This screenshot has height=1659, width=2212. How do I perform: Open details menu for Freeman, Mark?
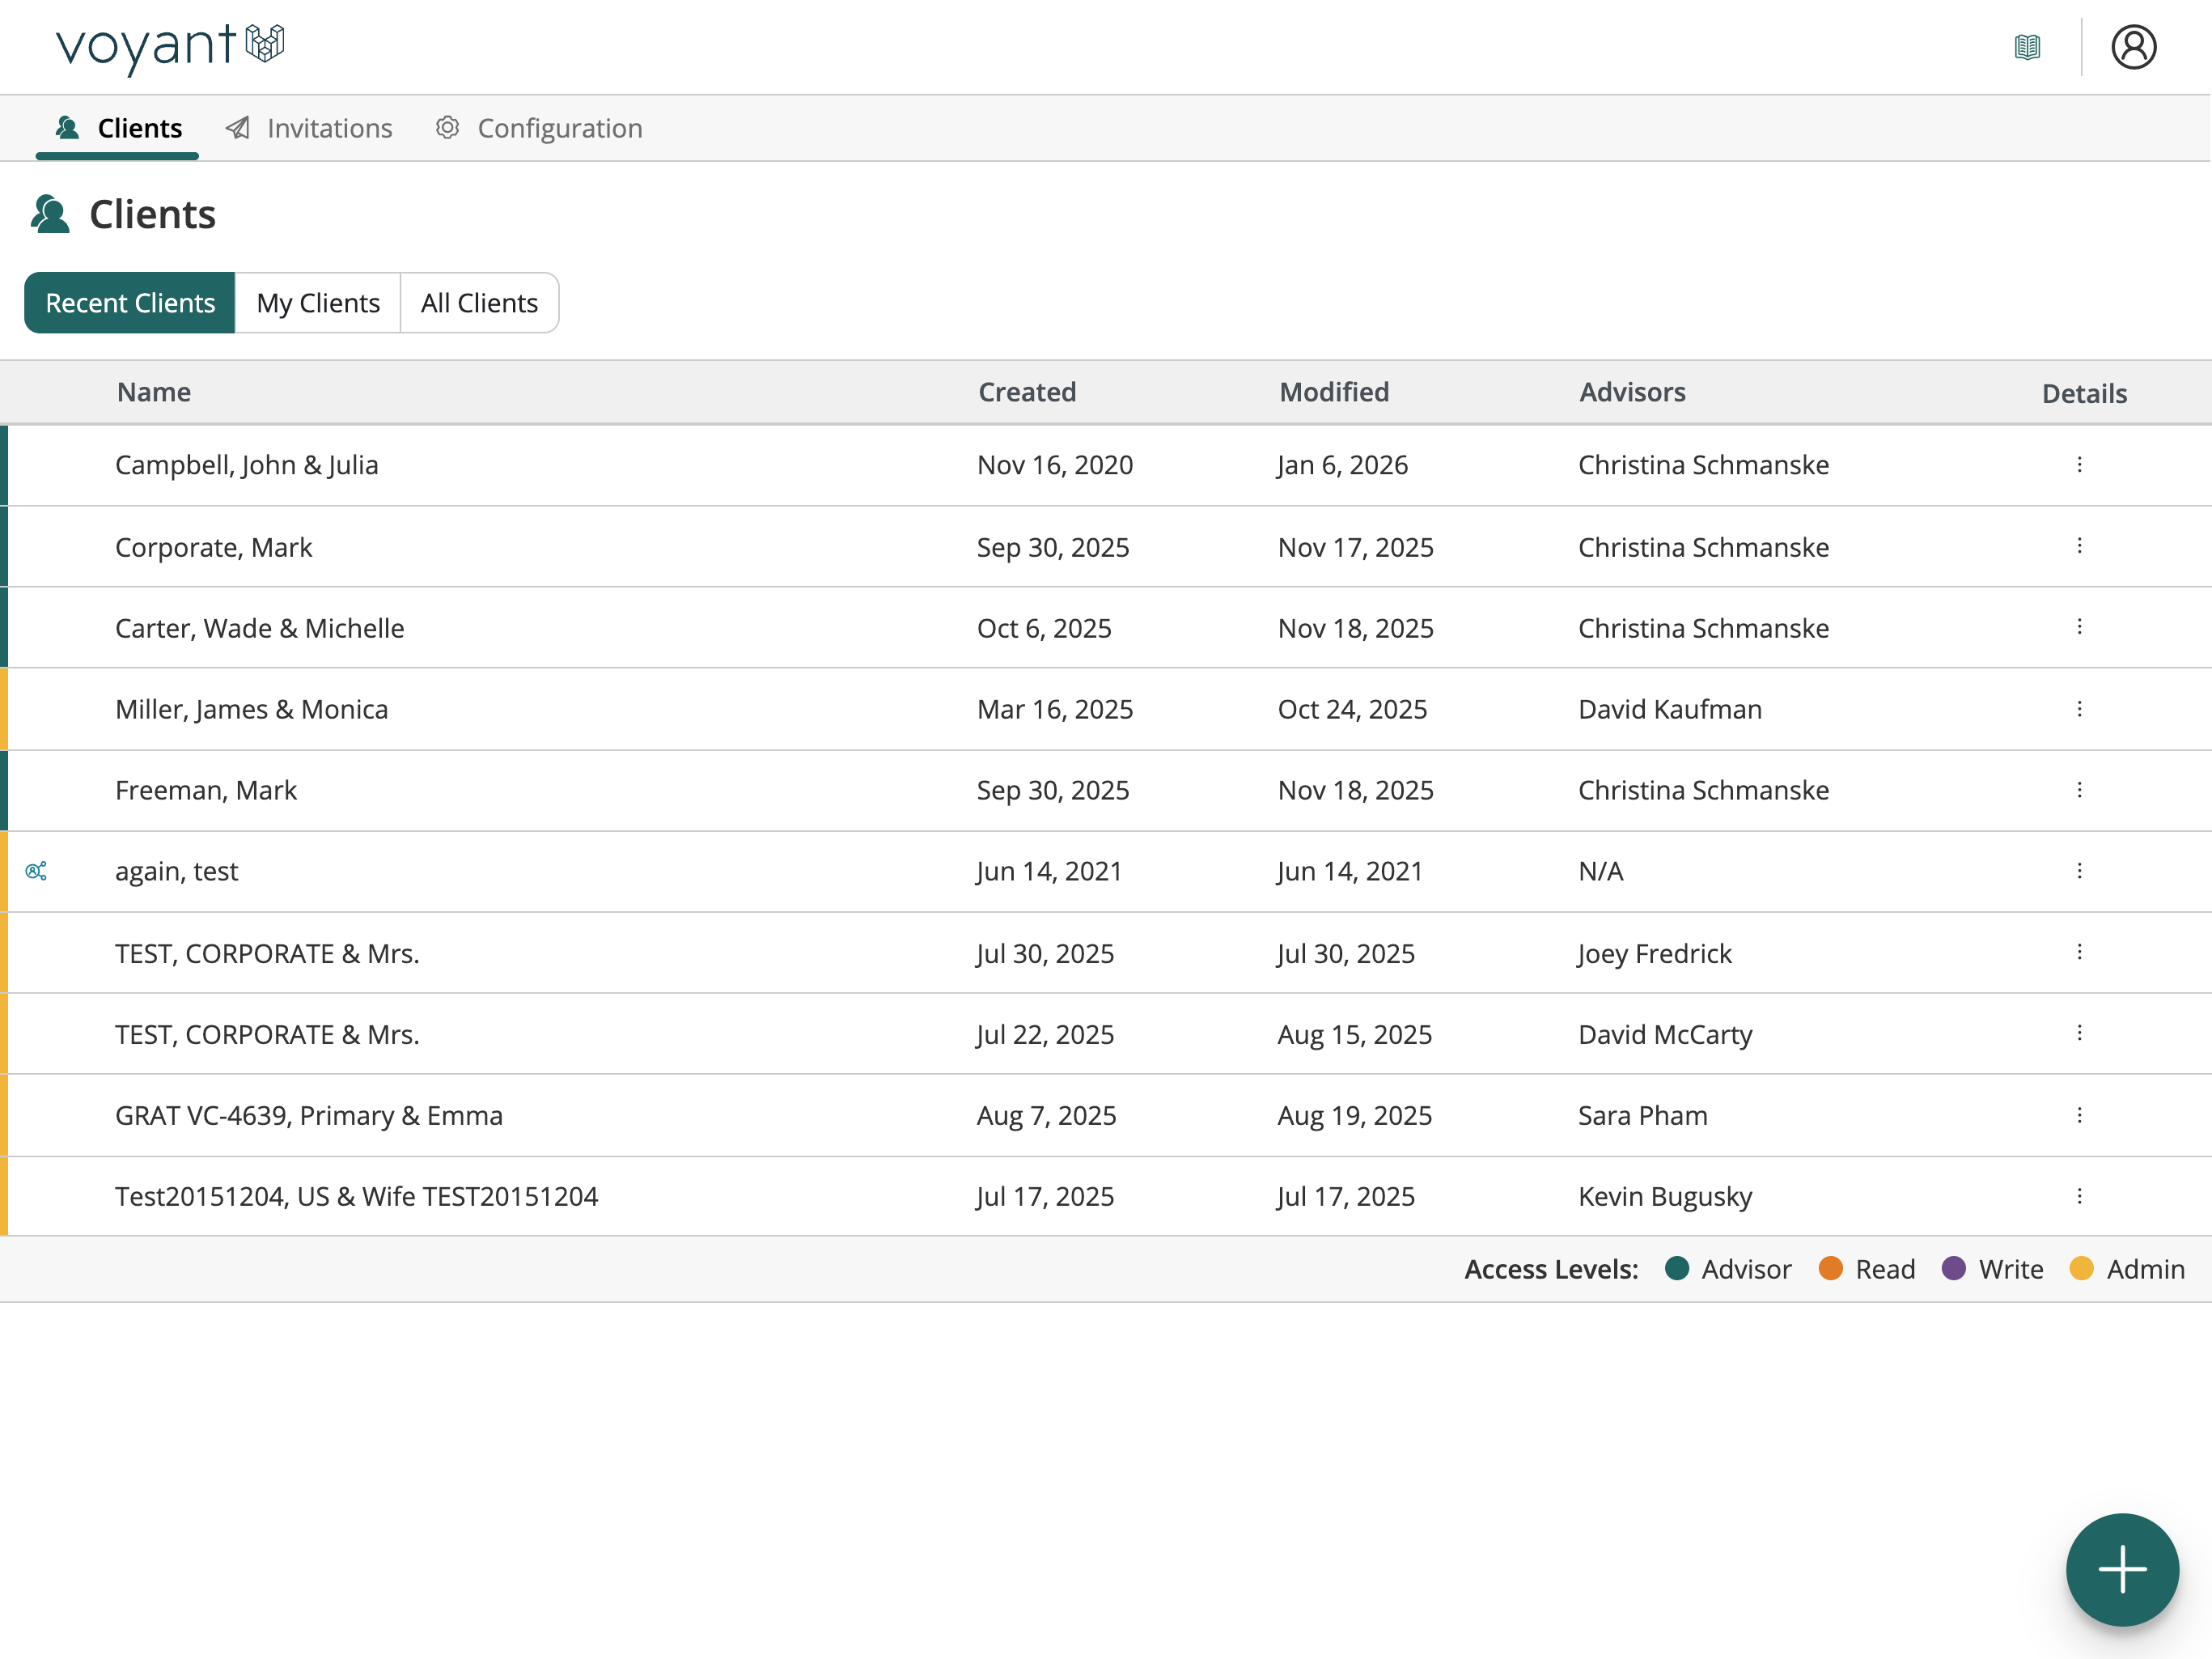pos(2079,790)
